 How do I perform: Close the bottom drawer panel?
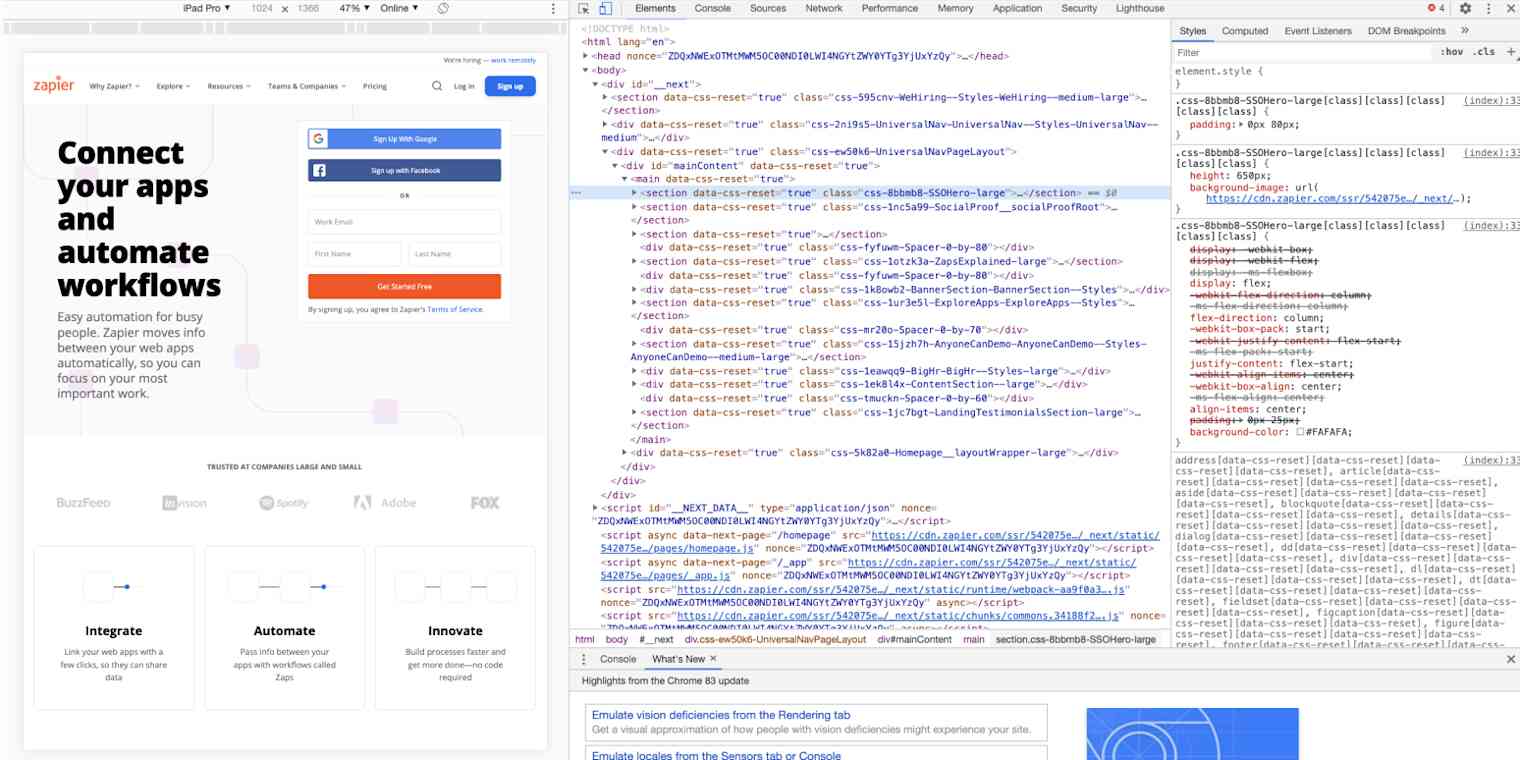(1510, 659)
